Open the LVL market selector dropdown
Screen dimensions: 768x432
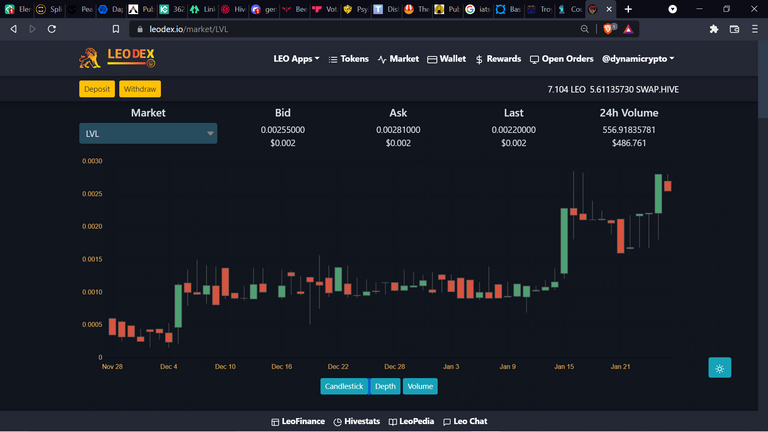(x=148, y=133)
